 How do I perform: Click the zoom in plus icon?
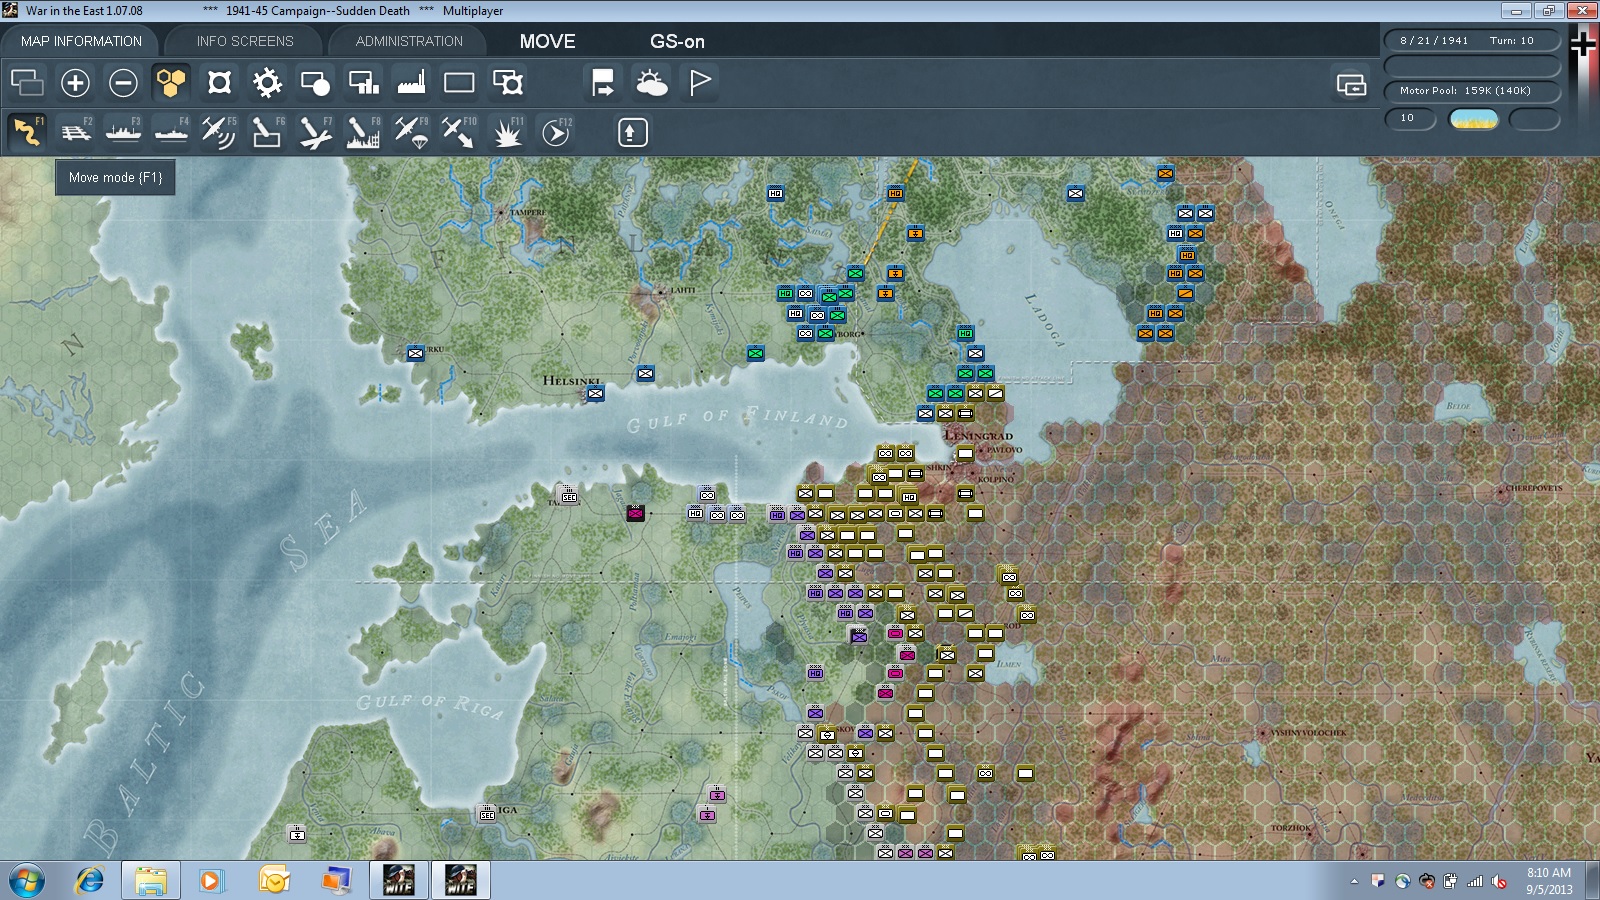[x=75, y=83]
